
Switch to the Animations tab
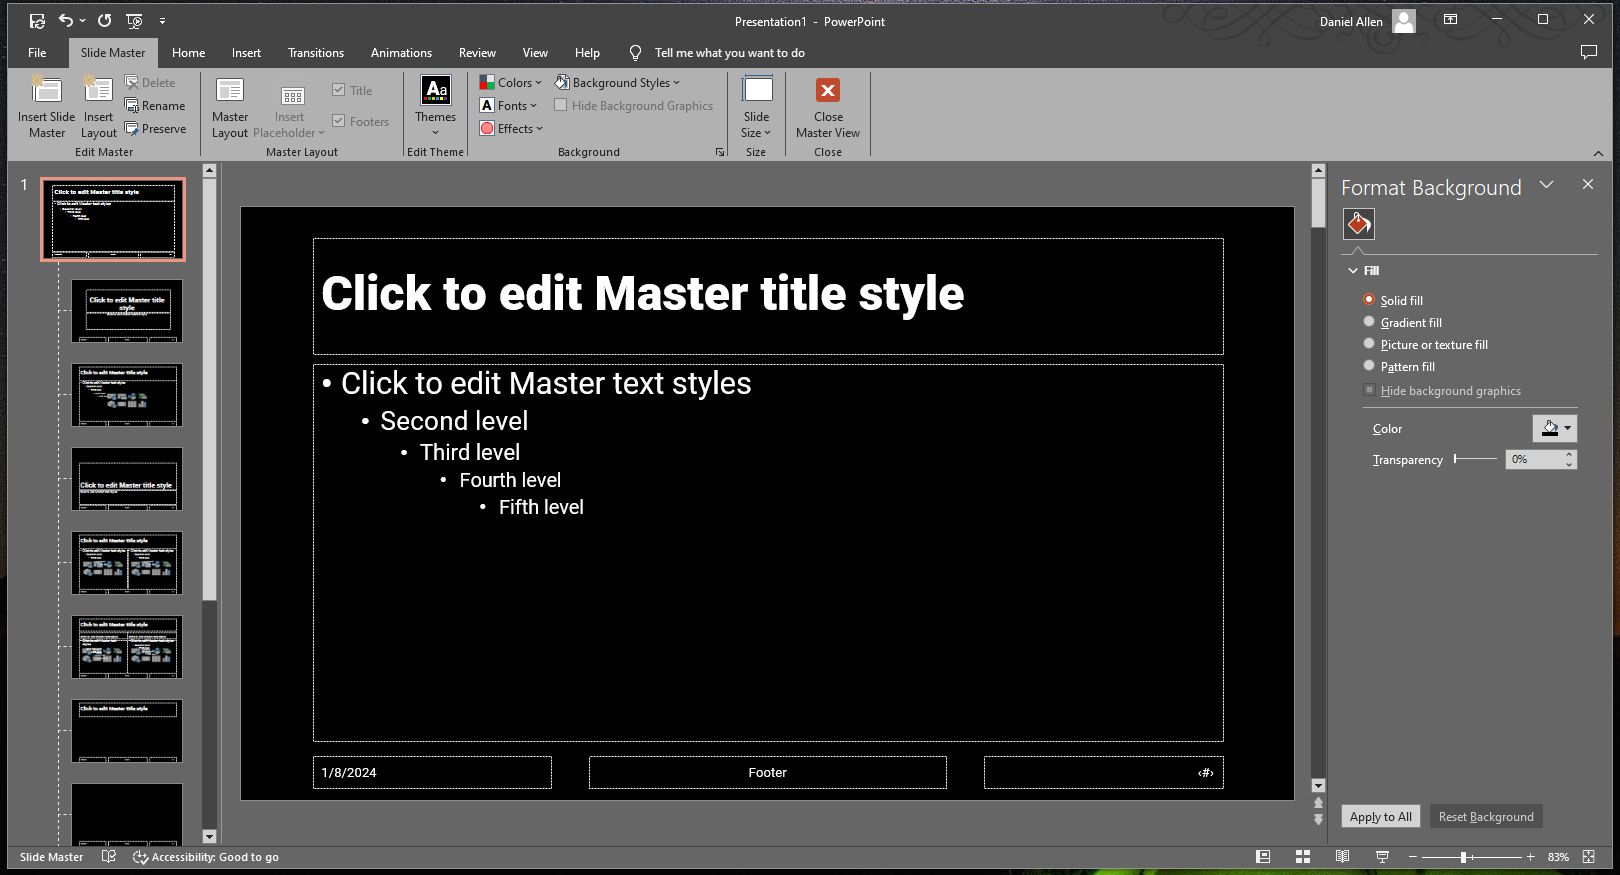(x=401, y=53)
